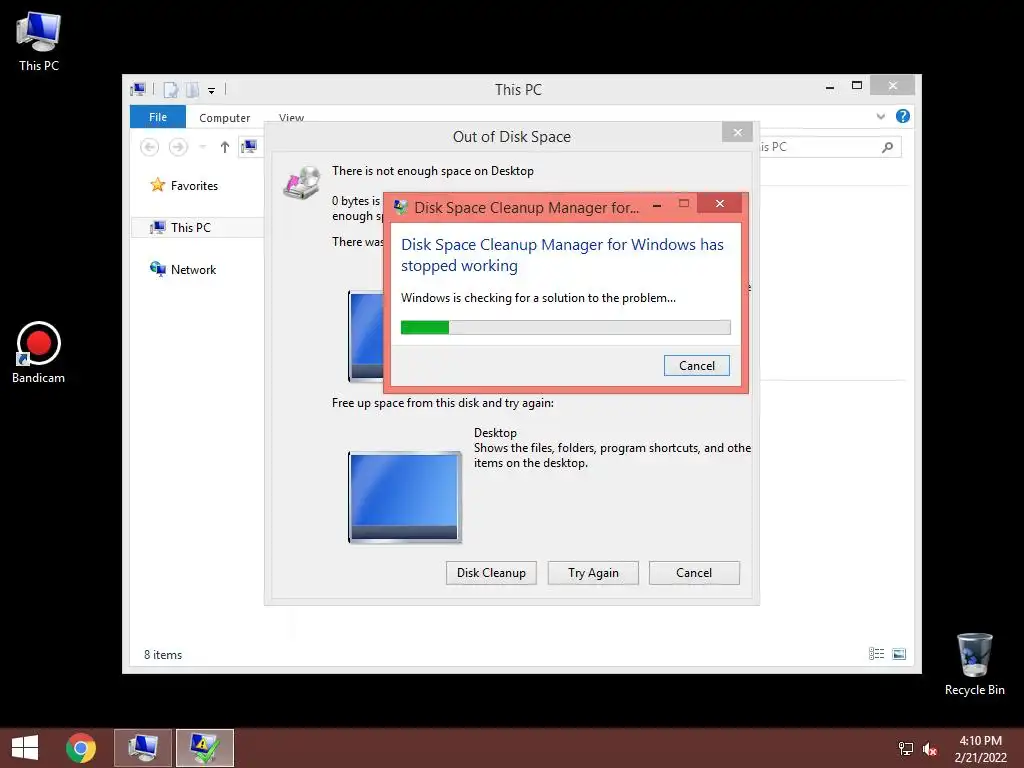Click the solution-checking progress bar
1024x768 pixels.
[x=566, y=327]
